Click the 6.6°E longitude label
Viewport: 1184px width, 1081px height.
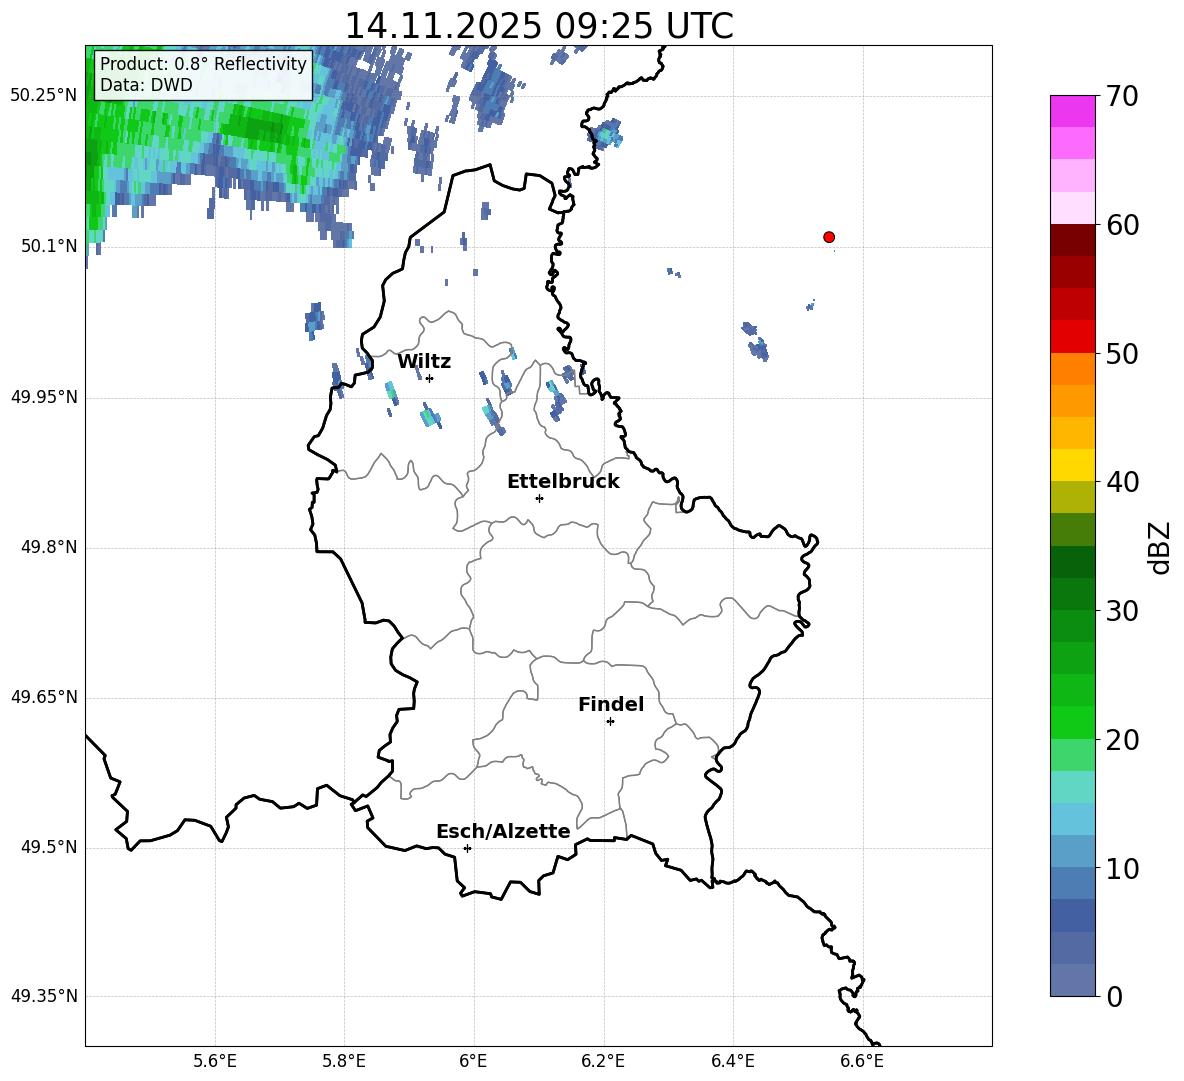[862, 1061]
